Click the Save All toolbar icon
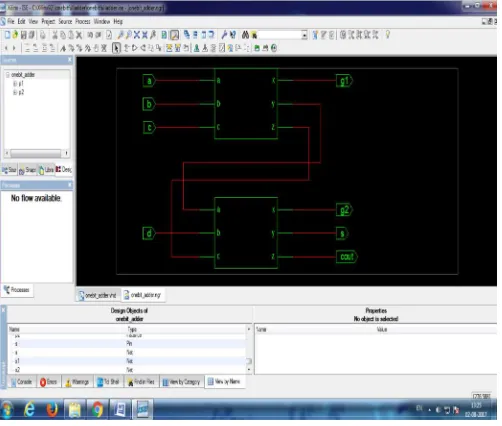The image size is (502, 426). coord(32,35)
